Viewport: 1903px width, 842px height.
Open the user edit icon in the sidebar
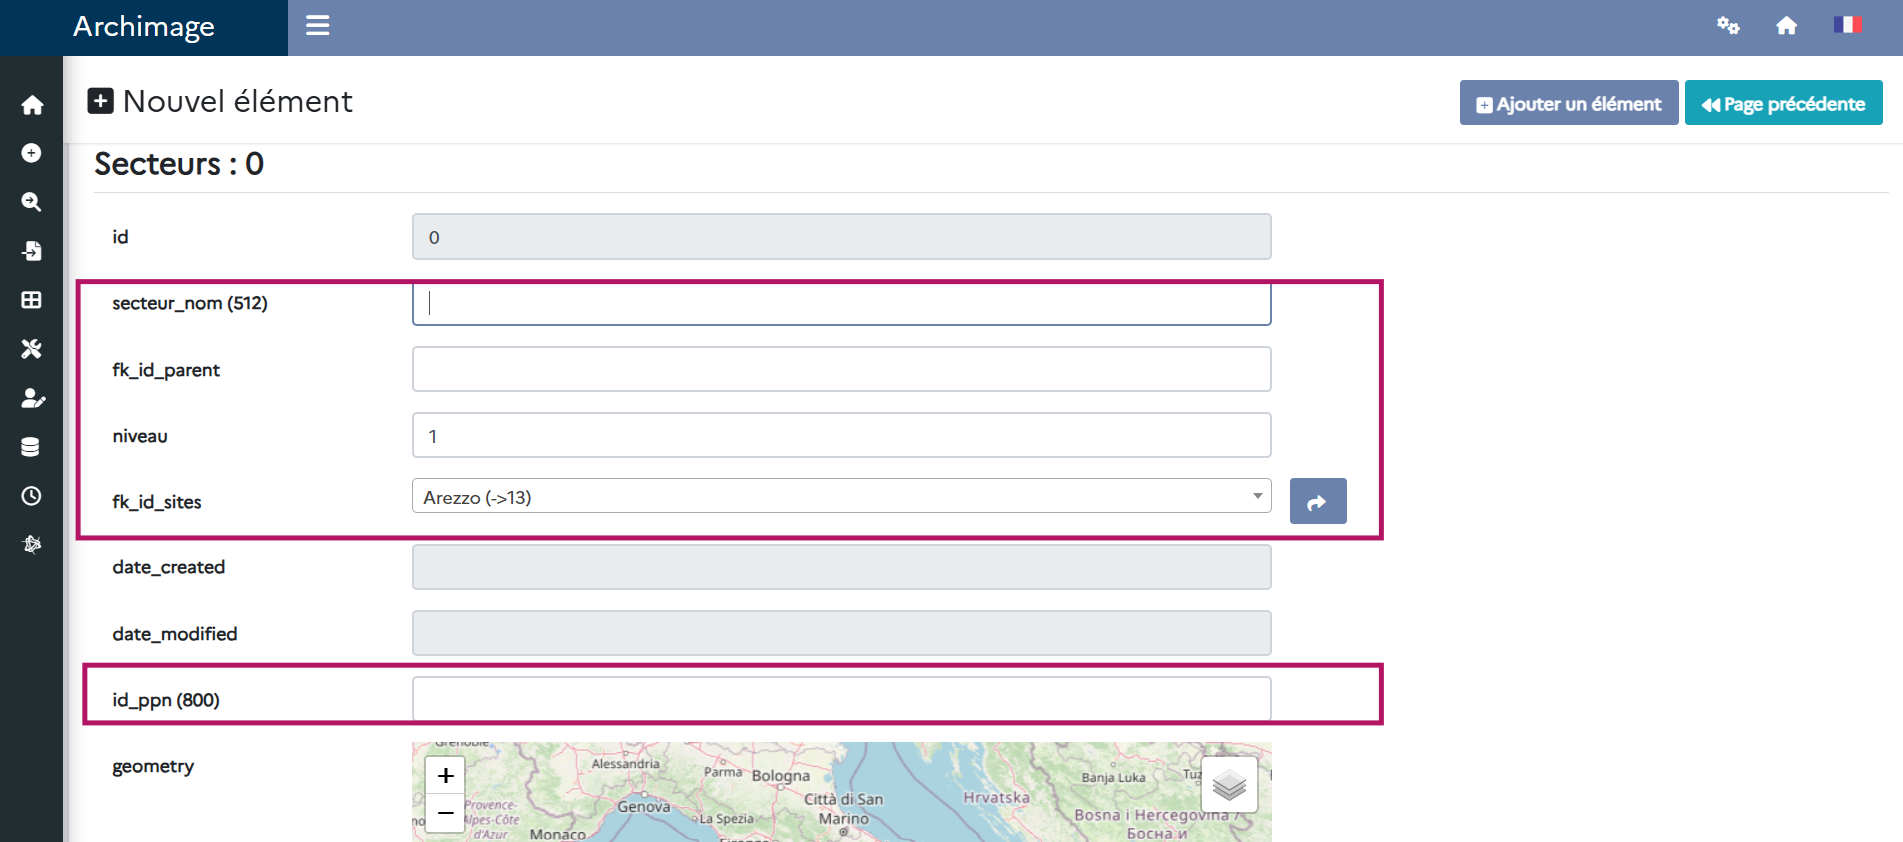[32, 398]
